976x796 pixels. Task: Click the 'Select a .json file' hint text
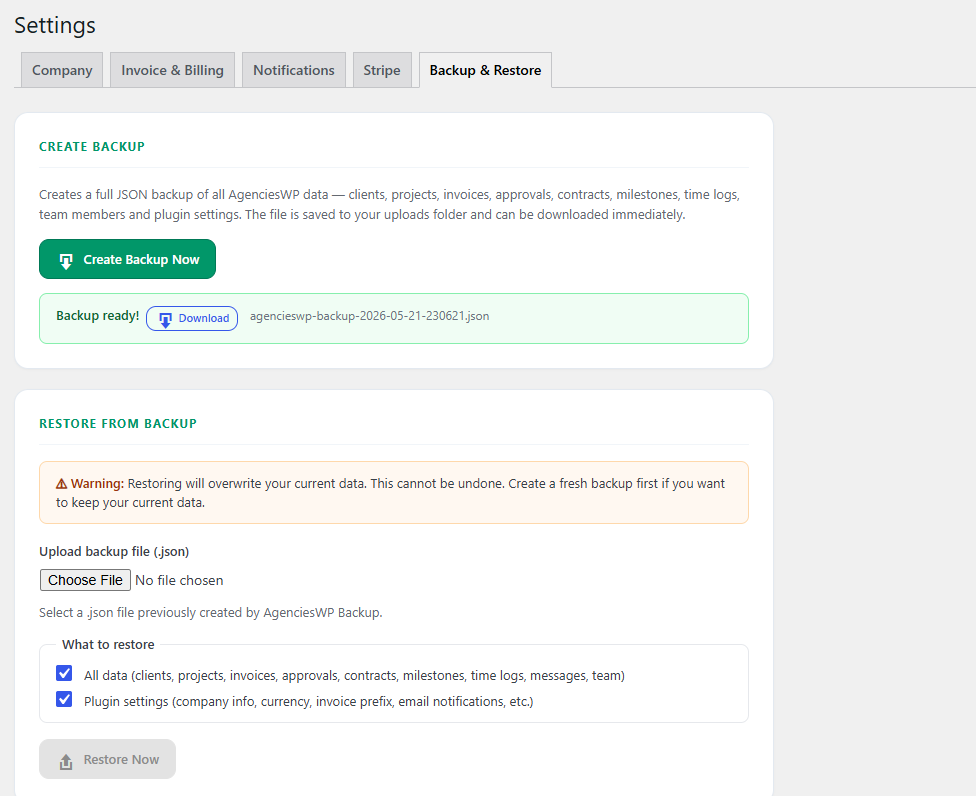[x=211, y=612]
